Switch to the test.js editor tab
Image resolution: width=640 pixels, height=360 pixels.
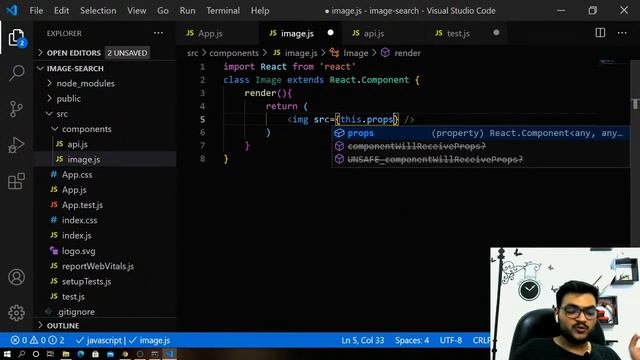pyautogui.click(x=466, y=33)
